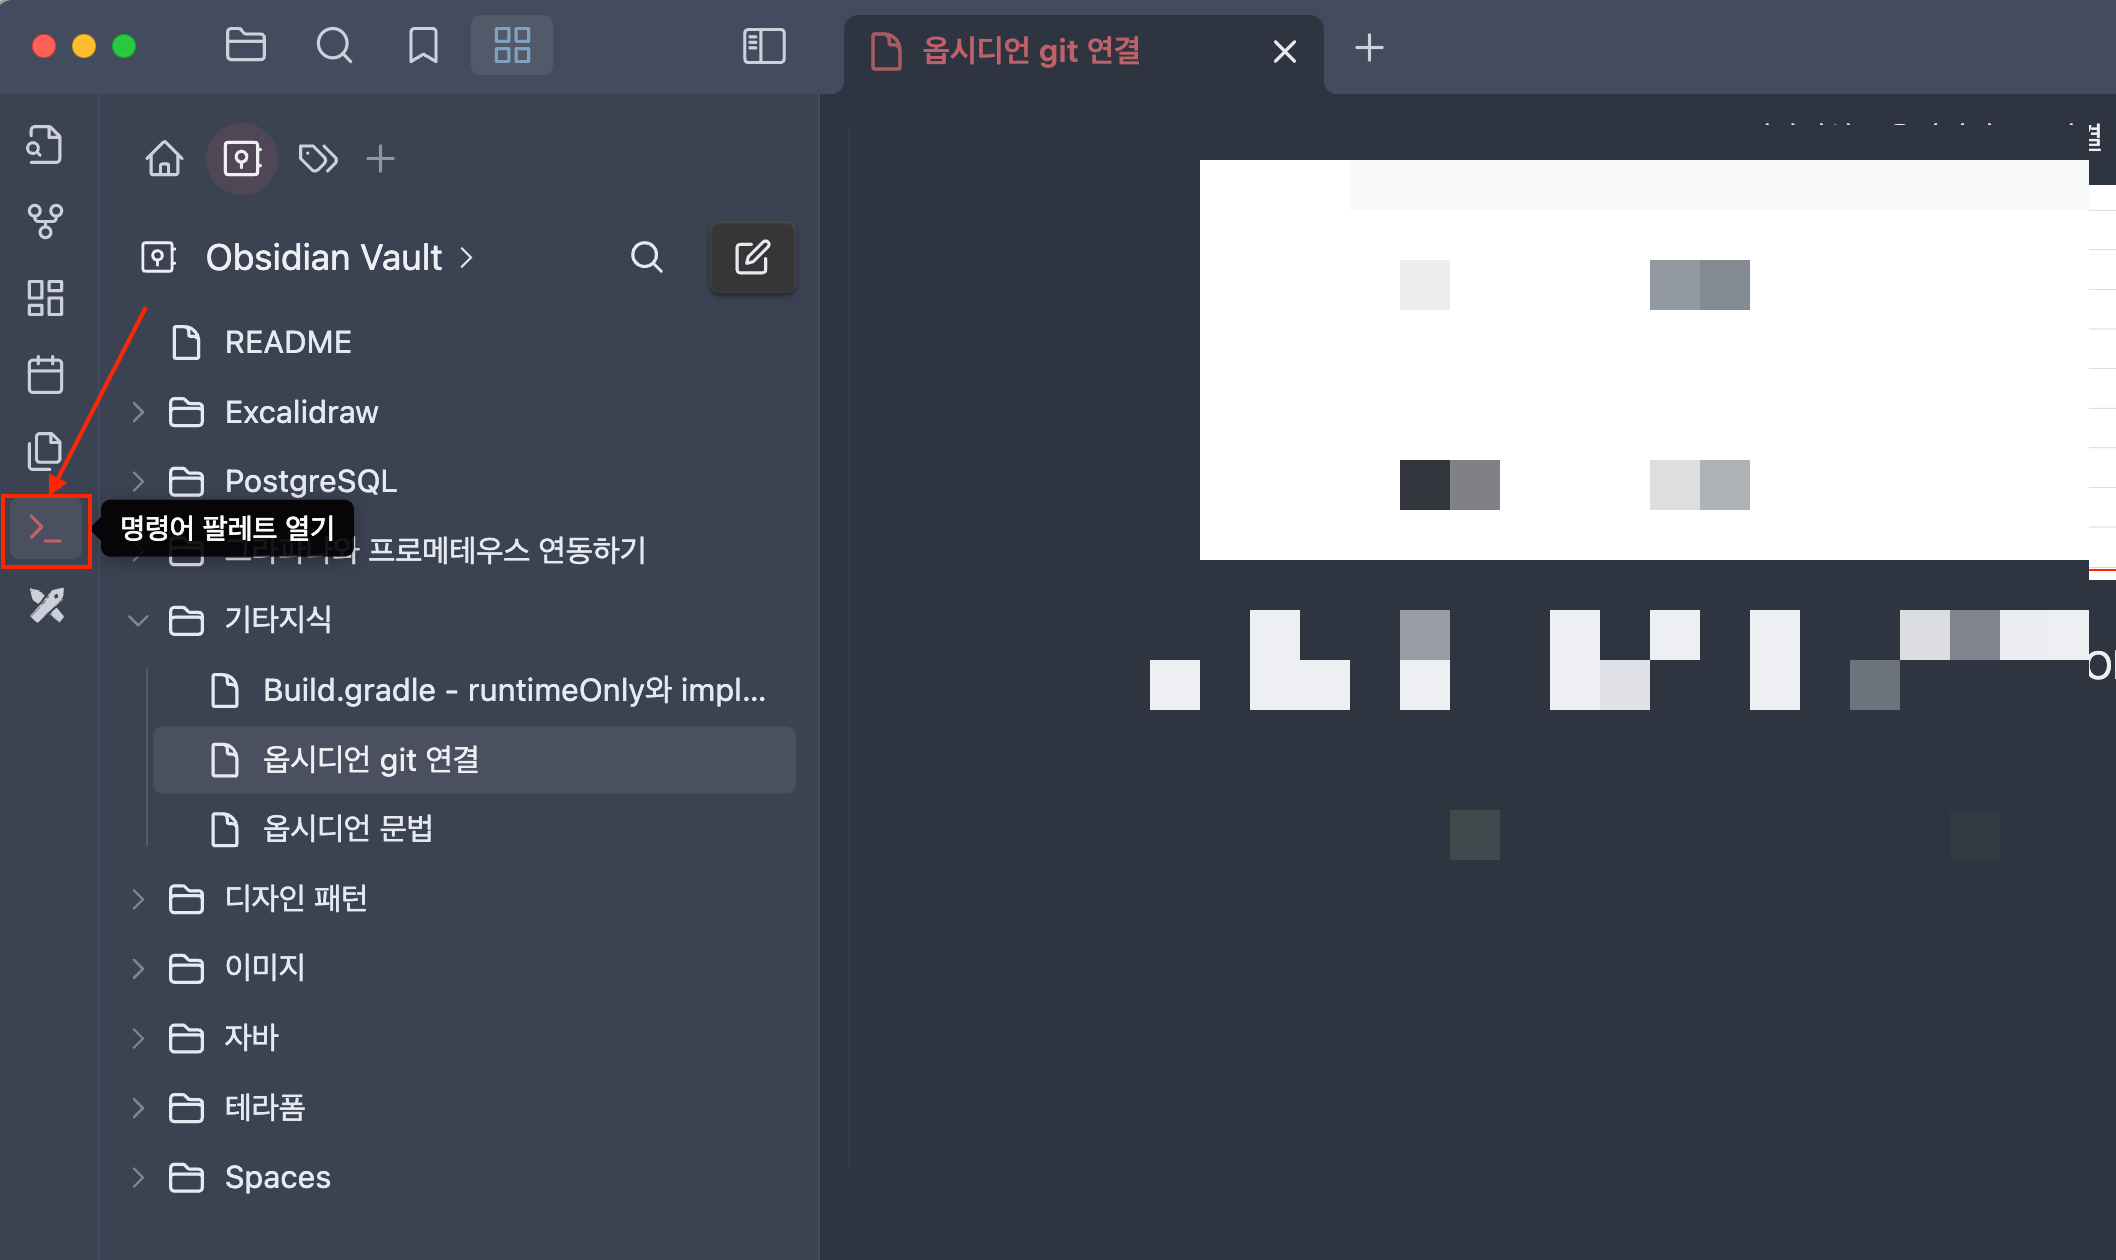This screenshot has height=1260, width=2116.
Task: Open the command palette terminal icon
Action: pyautogui.click(x=45, y=529)
